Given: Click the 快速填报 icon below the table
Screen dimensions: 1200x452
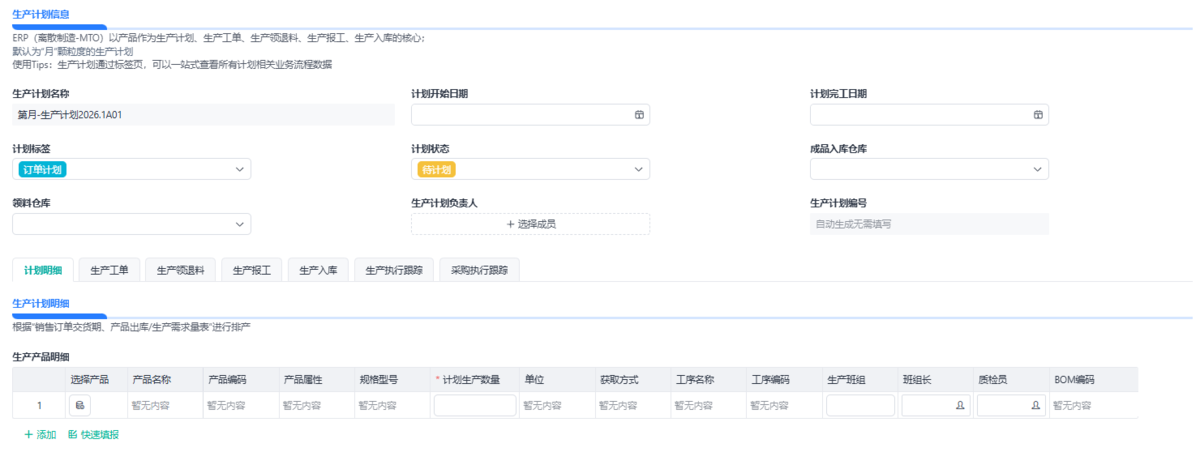Looking at the screenshot, I should 72,435.
